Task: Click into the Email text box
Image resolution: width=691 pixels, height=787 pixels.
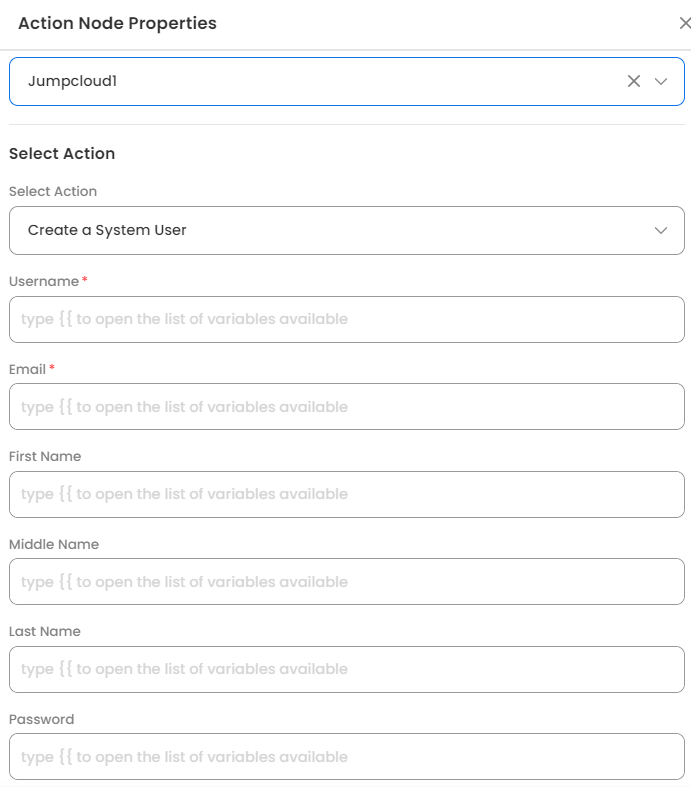Action: click(346, 407)
